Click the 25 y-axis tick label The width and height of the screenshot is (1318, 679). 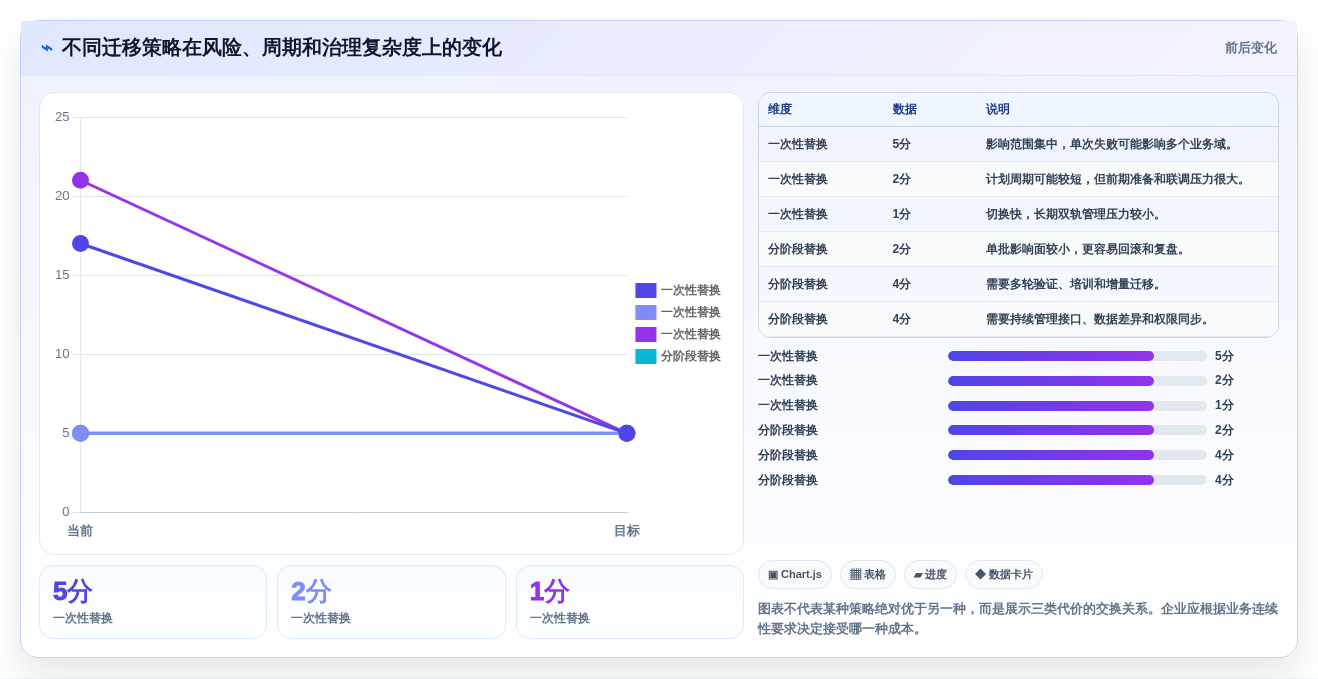point(62,117)
